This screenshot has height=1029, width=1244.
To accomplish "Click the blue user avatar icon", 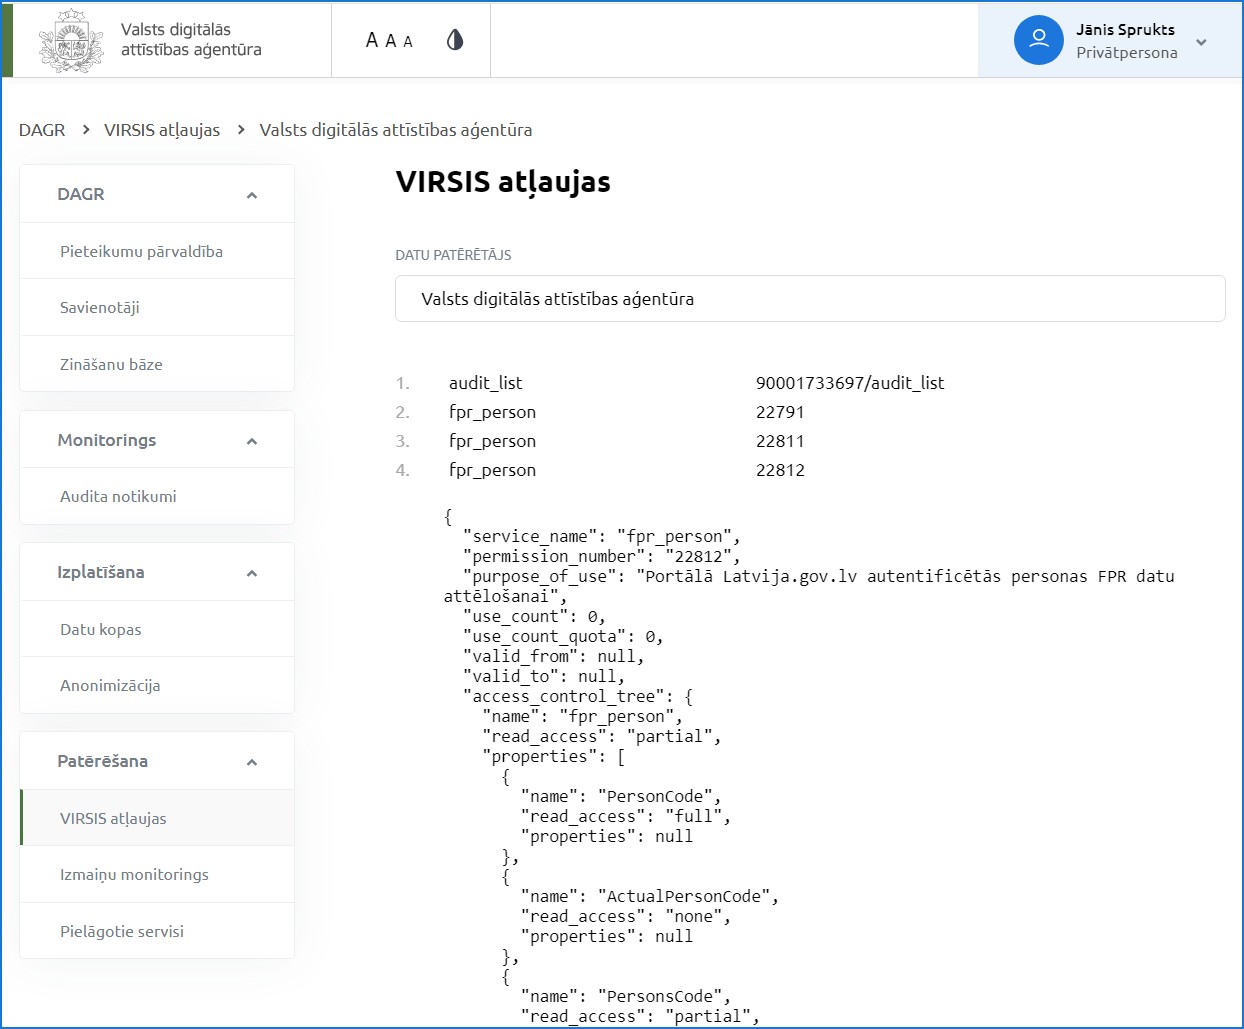I will (x=1039, y=40).
